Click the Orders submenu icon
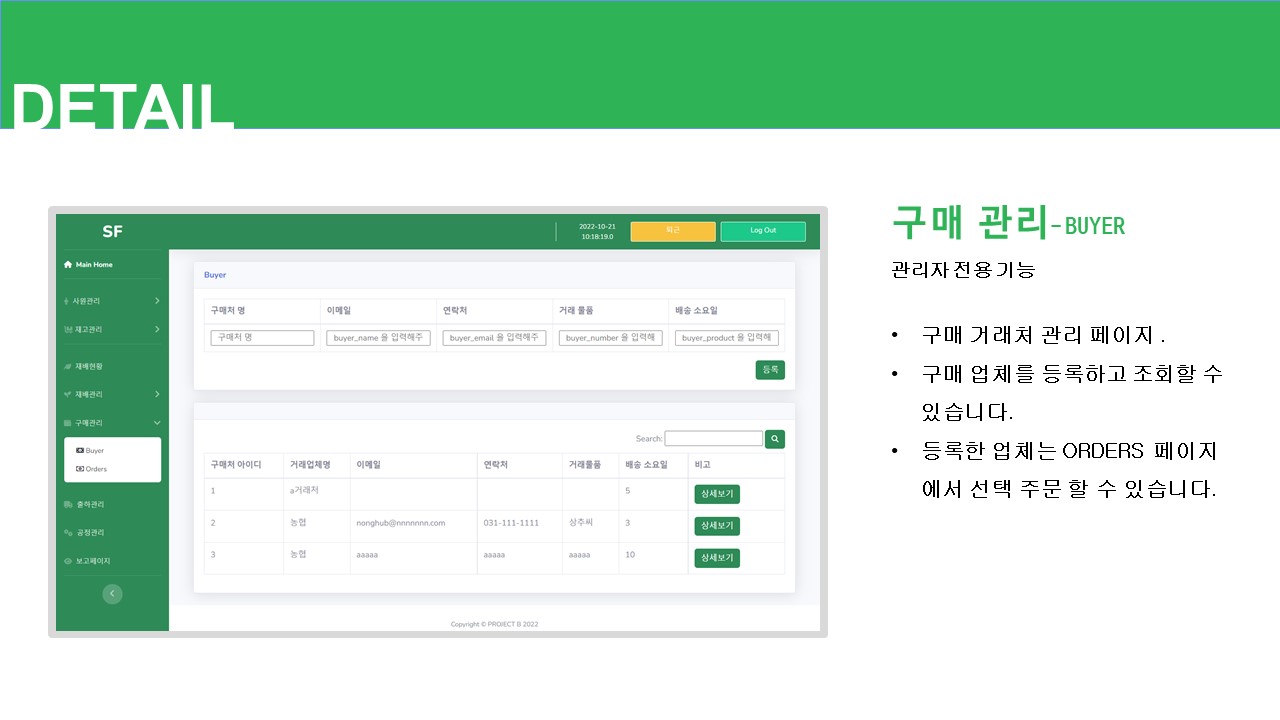Image resolution: width=1280 pixels, height=720 pixels. pyautogui.click(x=80, y=469)
